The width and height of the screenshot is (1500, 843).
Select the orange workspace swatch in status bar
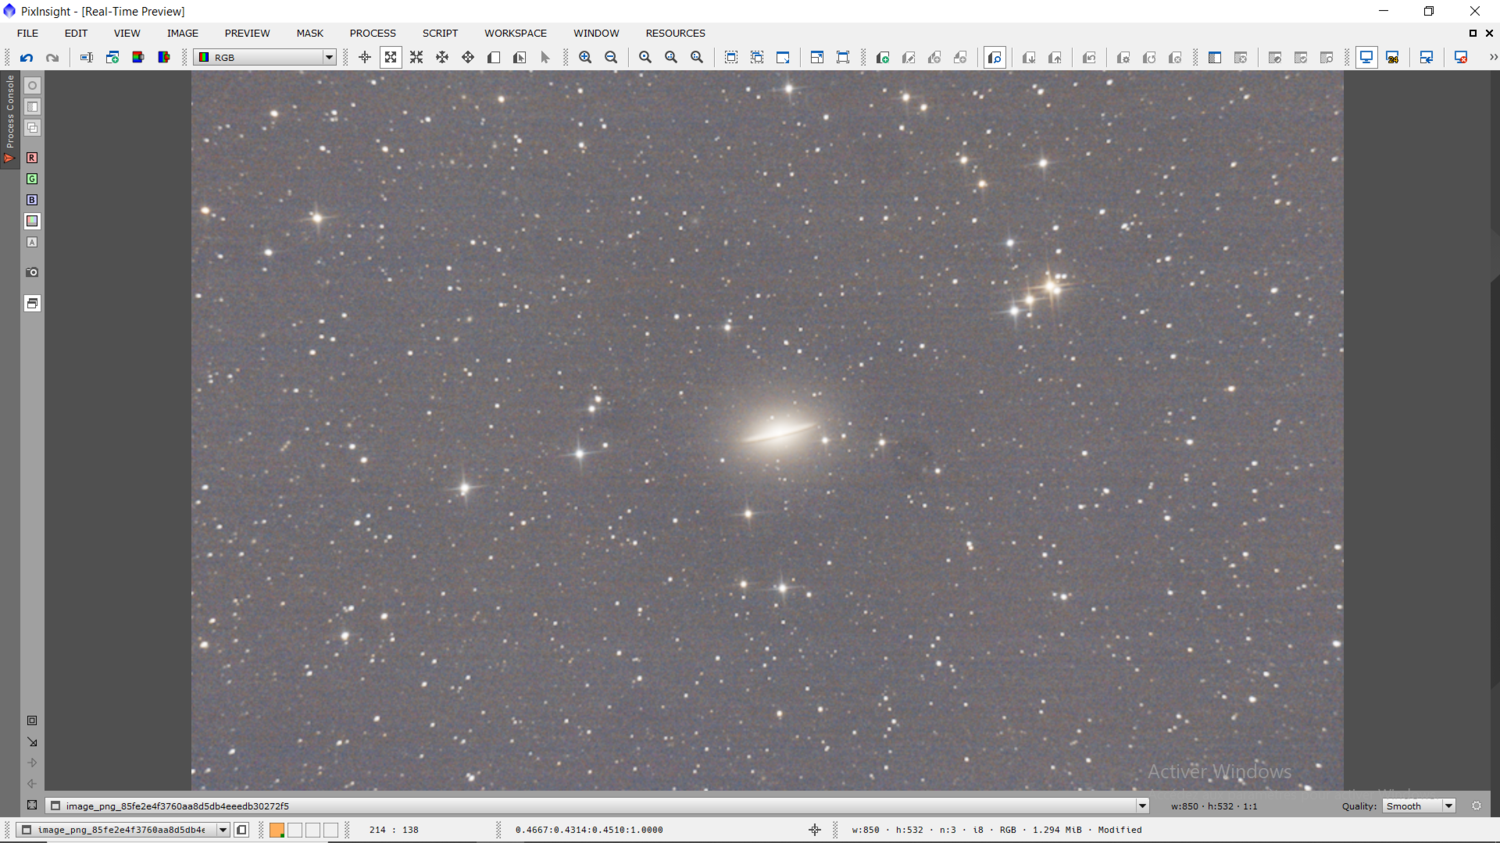277,830
